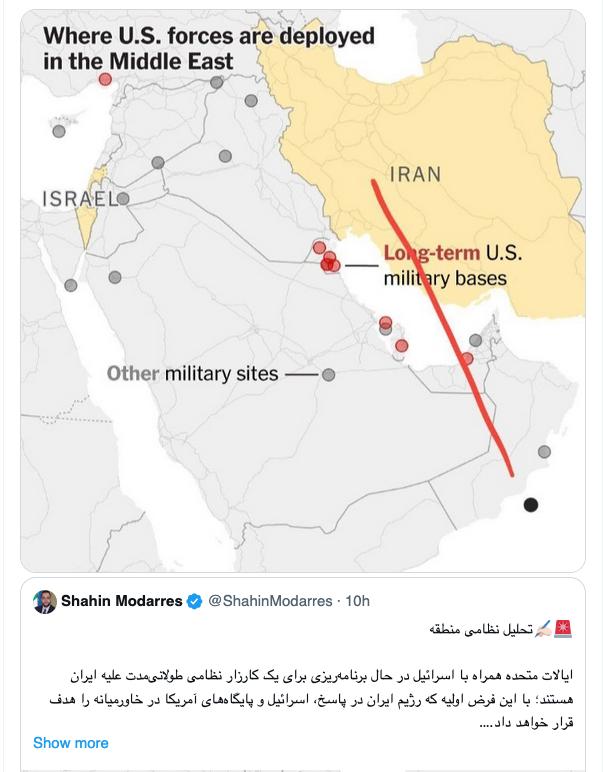Image resolution: width=603 pixels, height=772 pixels.
Task: Click the IRAN label on the map
Action: (x=414, y=174)
